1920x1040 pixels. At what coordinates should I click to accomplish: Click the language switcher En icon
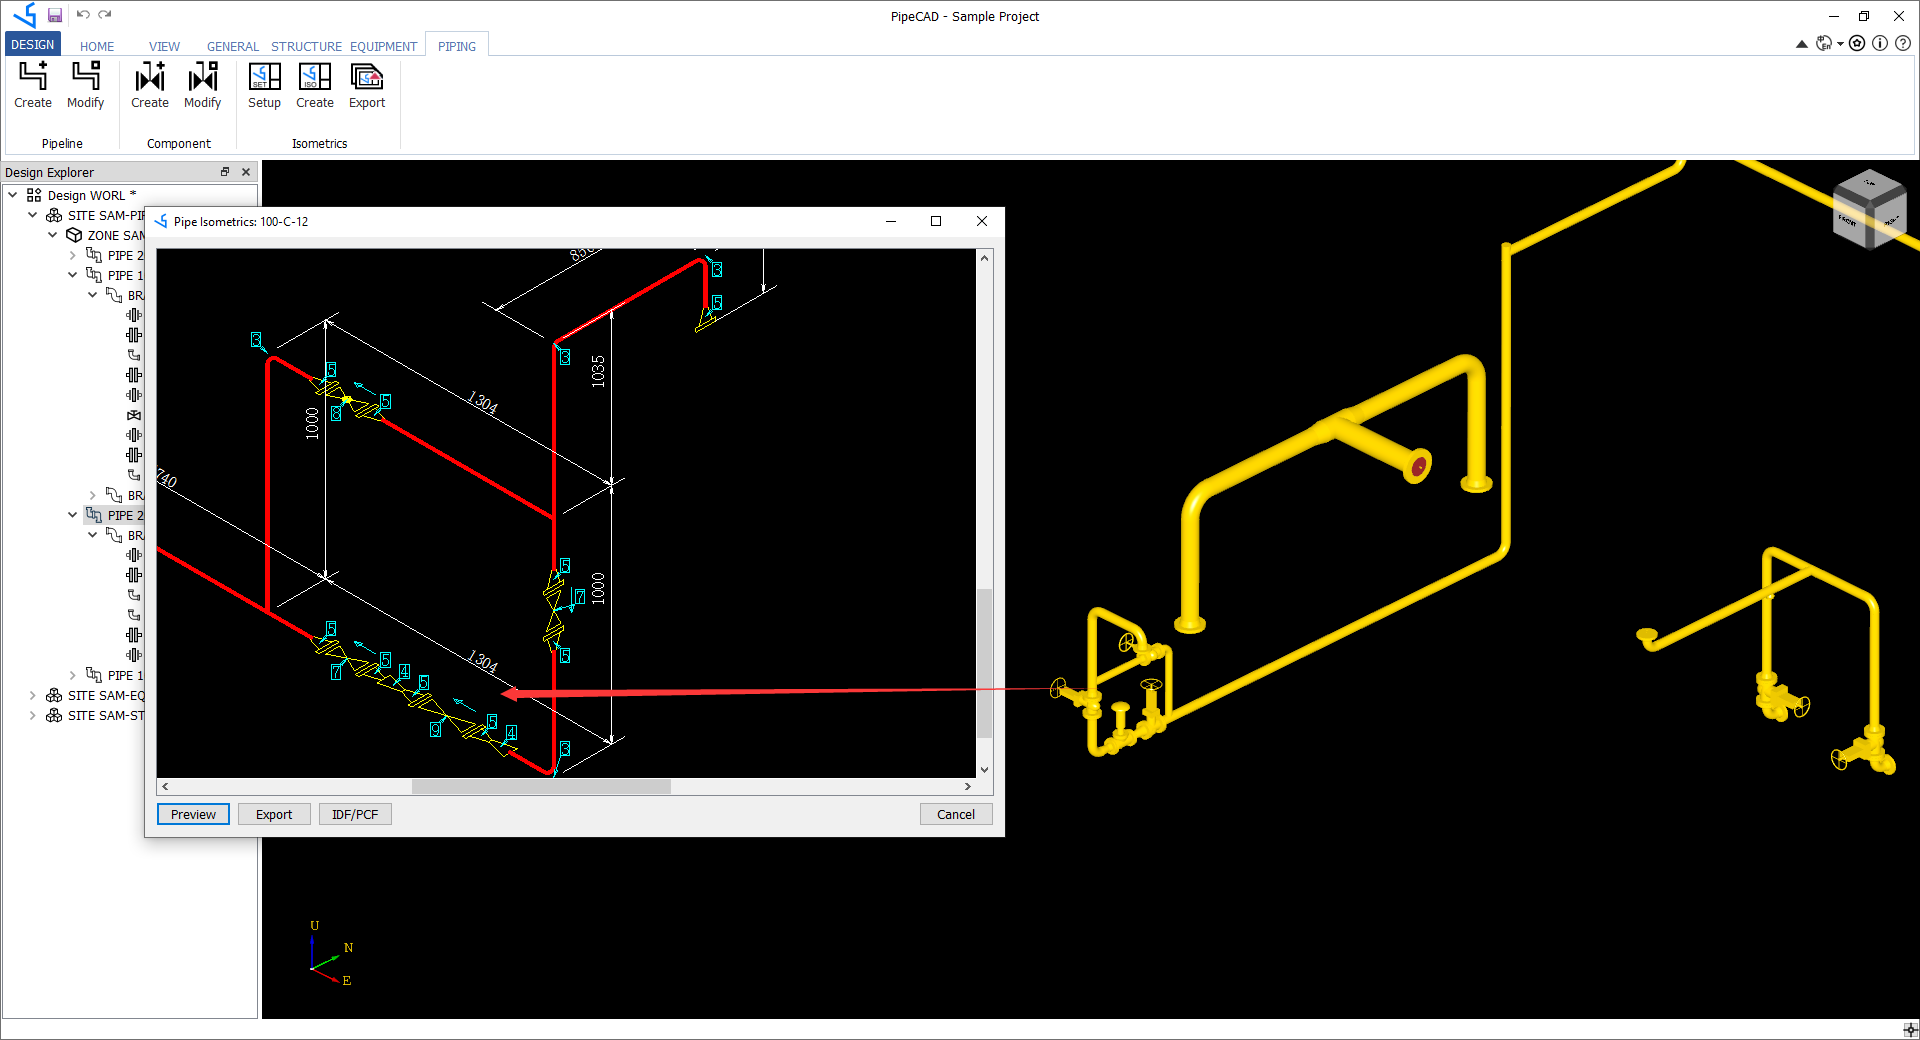pyautogui.click(x=1825, y=43)
